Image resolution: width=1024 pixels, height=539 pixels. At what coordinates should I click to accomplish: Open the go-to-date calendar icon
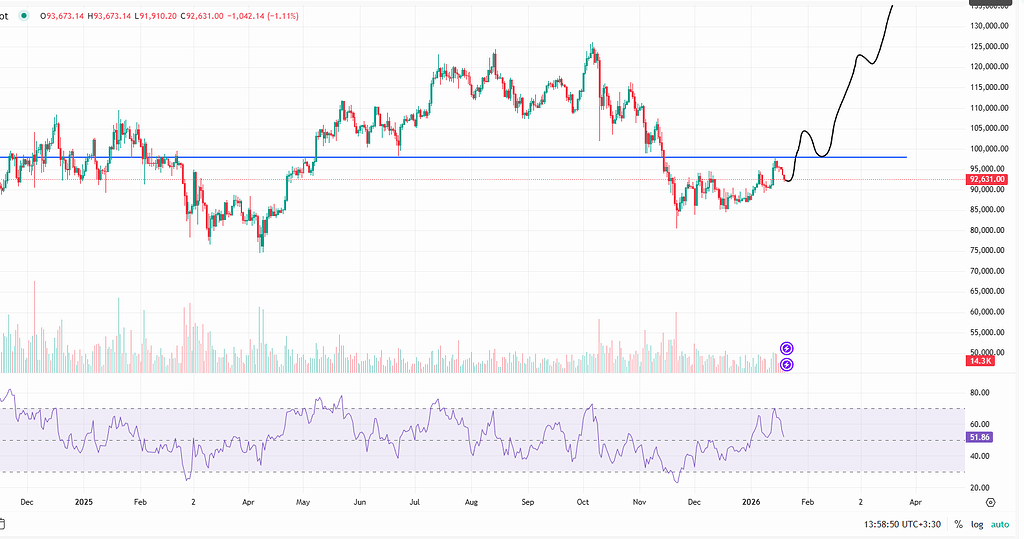pyautogui.click(x=3, y=524)
